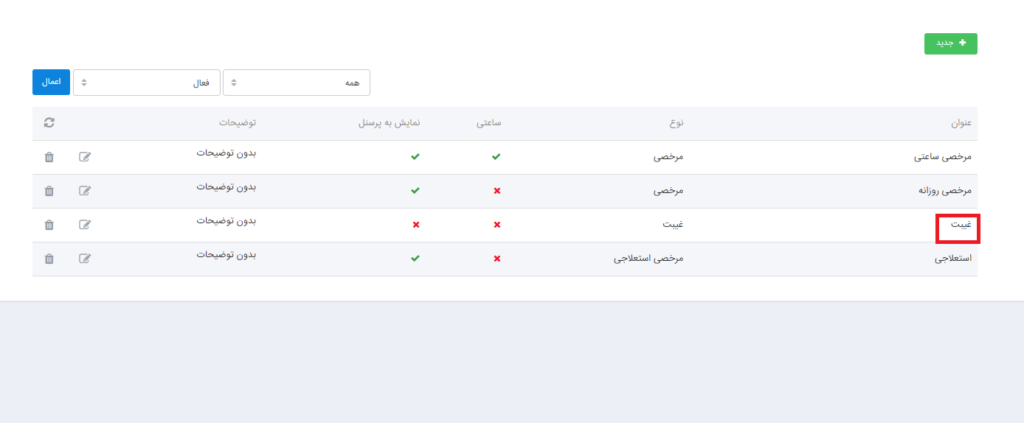Click the عنوان column header
Image resolution: width=1024 pixels, height=423 pixels.
[961, 124]
